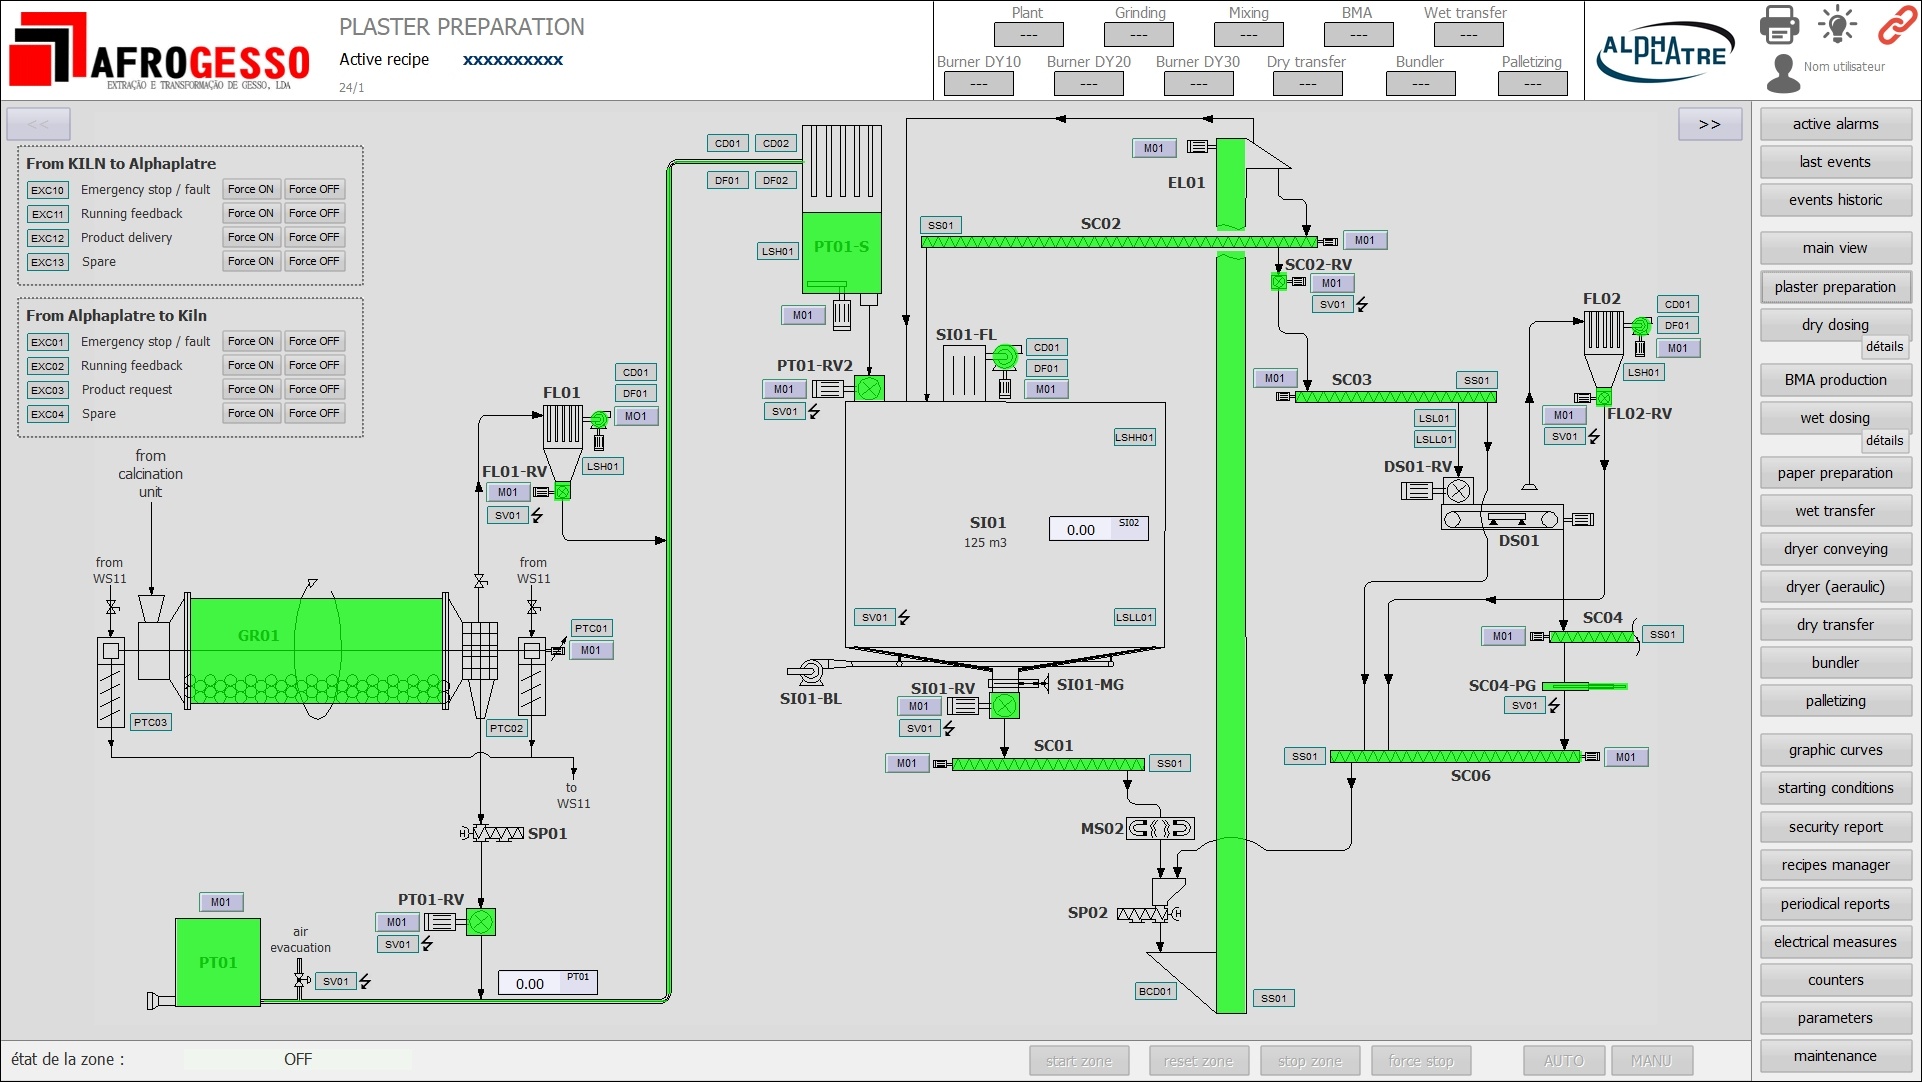This screenshot has height=1082, width=1922.
Task: Click the SC01 screw conveyor
Action: (x=1048, y=765)
